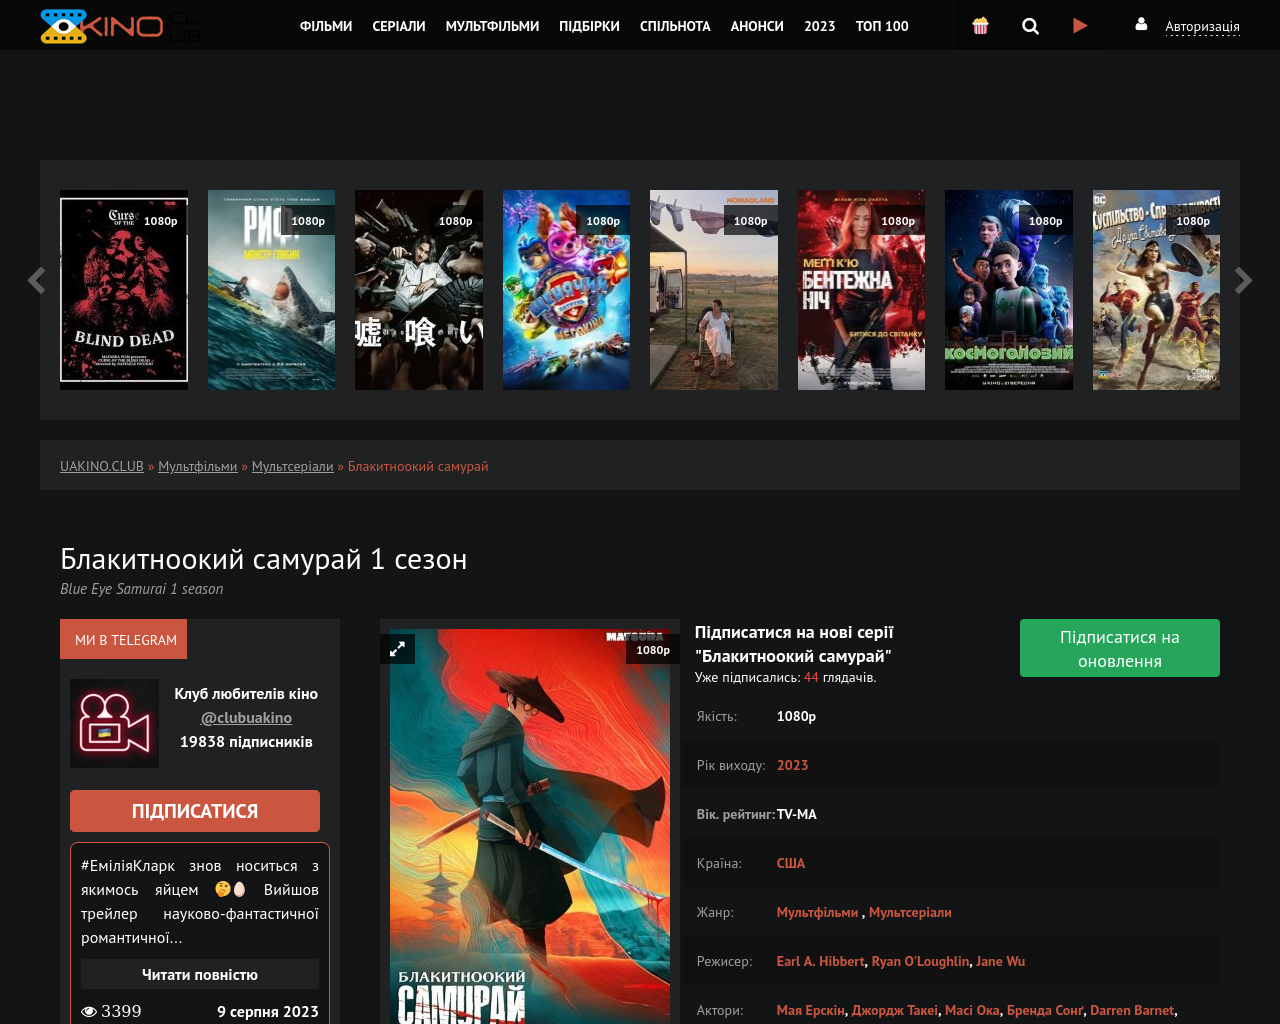Open actor Масі Ока link
Viewport: 1280px width, 1024px height.
972,1010
